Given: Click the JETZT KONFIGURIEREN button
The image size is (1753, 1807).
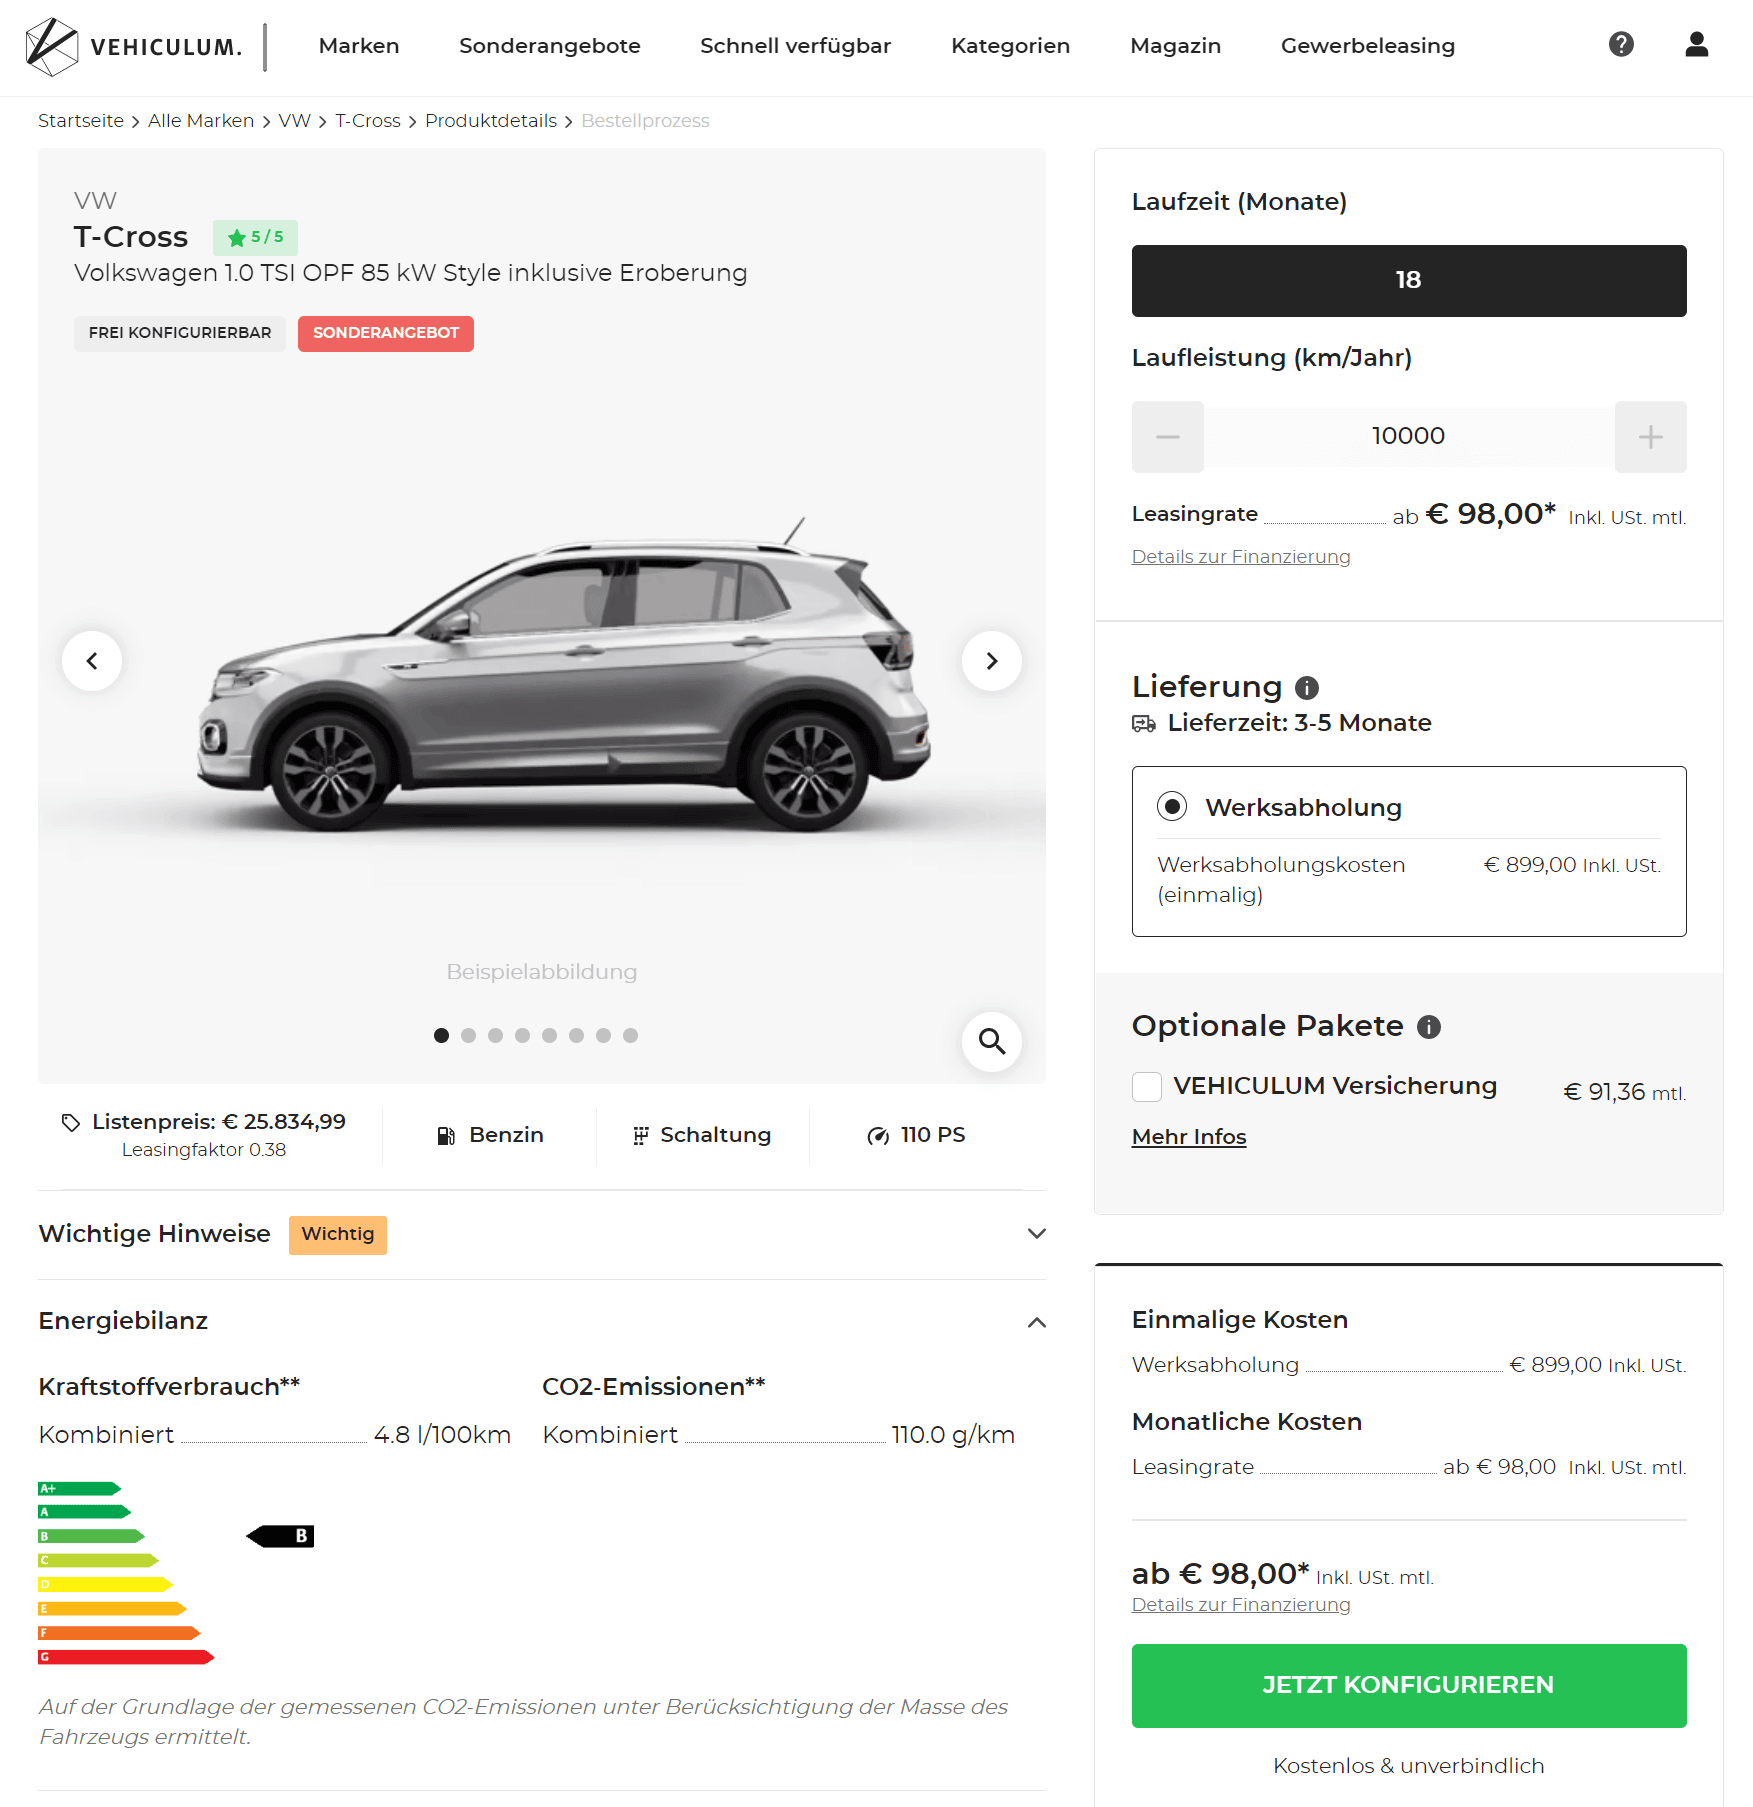Looking at the screenshot, I should coord(1408,1685).
